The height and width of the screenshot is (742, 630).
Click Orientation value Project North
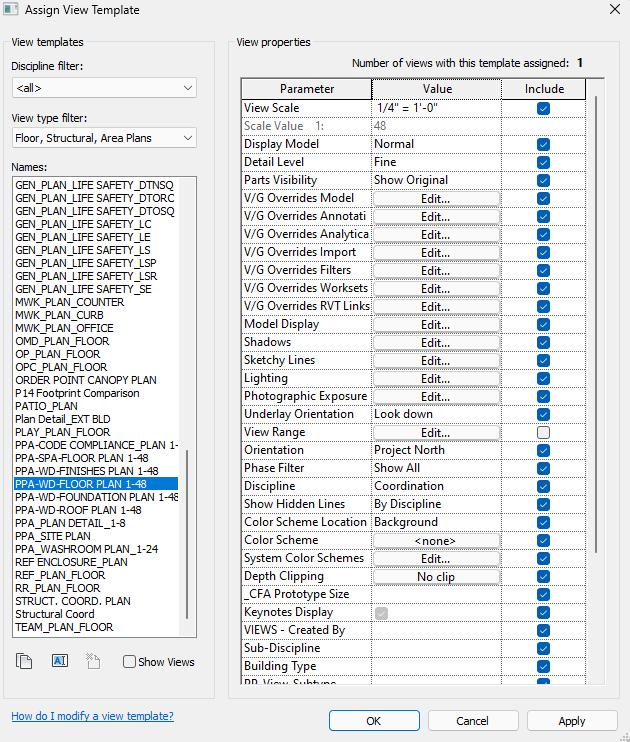(436, 450)
